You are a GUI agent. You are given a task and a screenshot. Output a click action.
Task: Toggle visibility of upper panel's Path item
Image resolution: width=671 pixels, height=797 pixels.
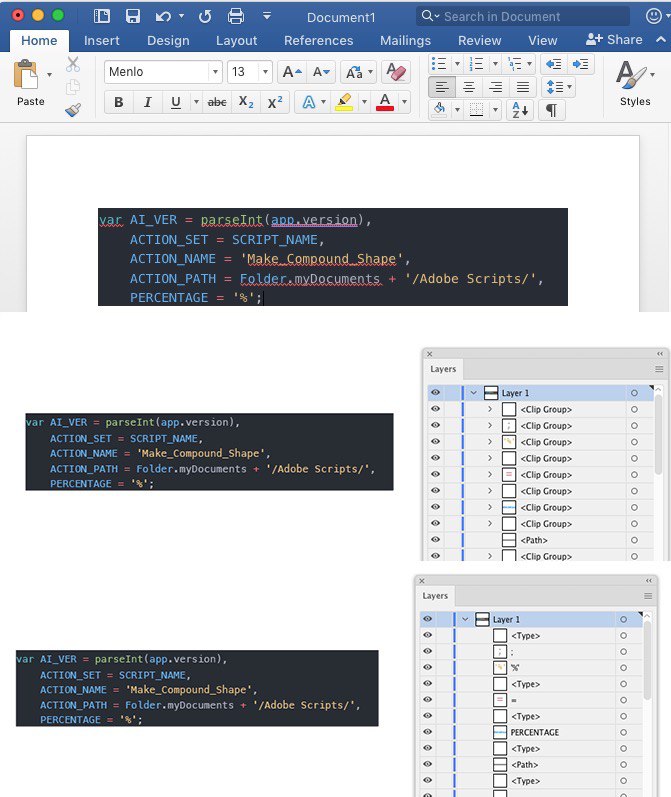[x=435, y=540]
